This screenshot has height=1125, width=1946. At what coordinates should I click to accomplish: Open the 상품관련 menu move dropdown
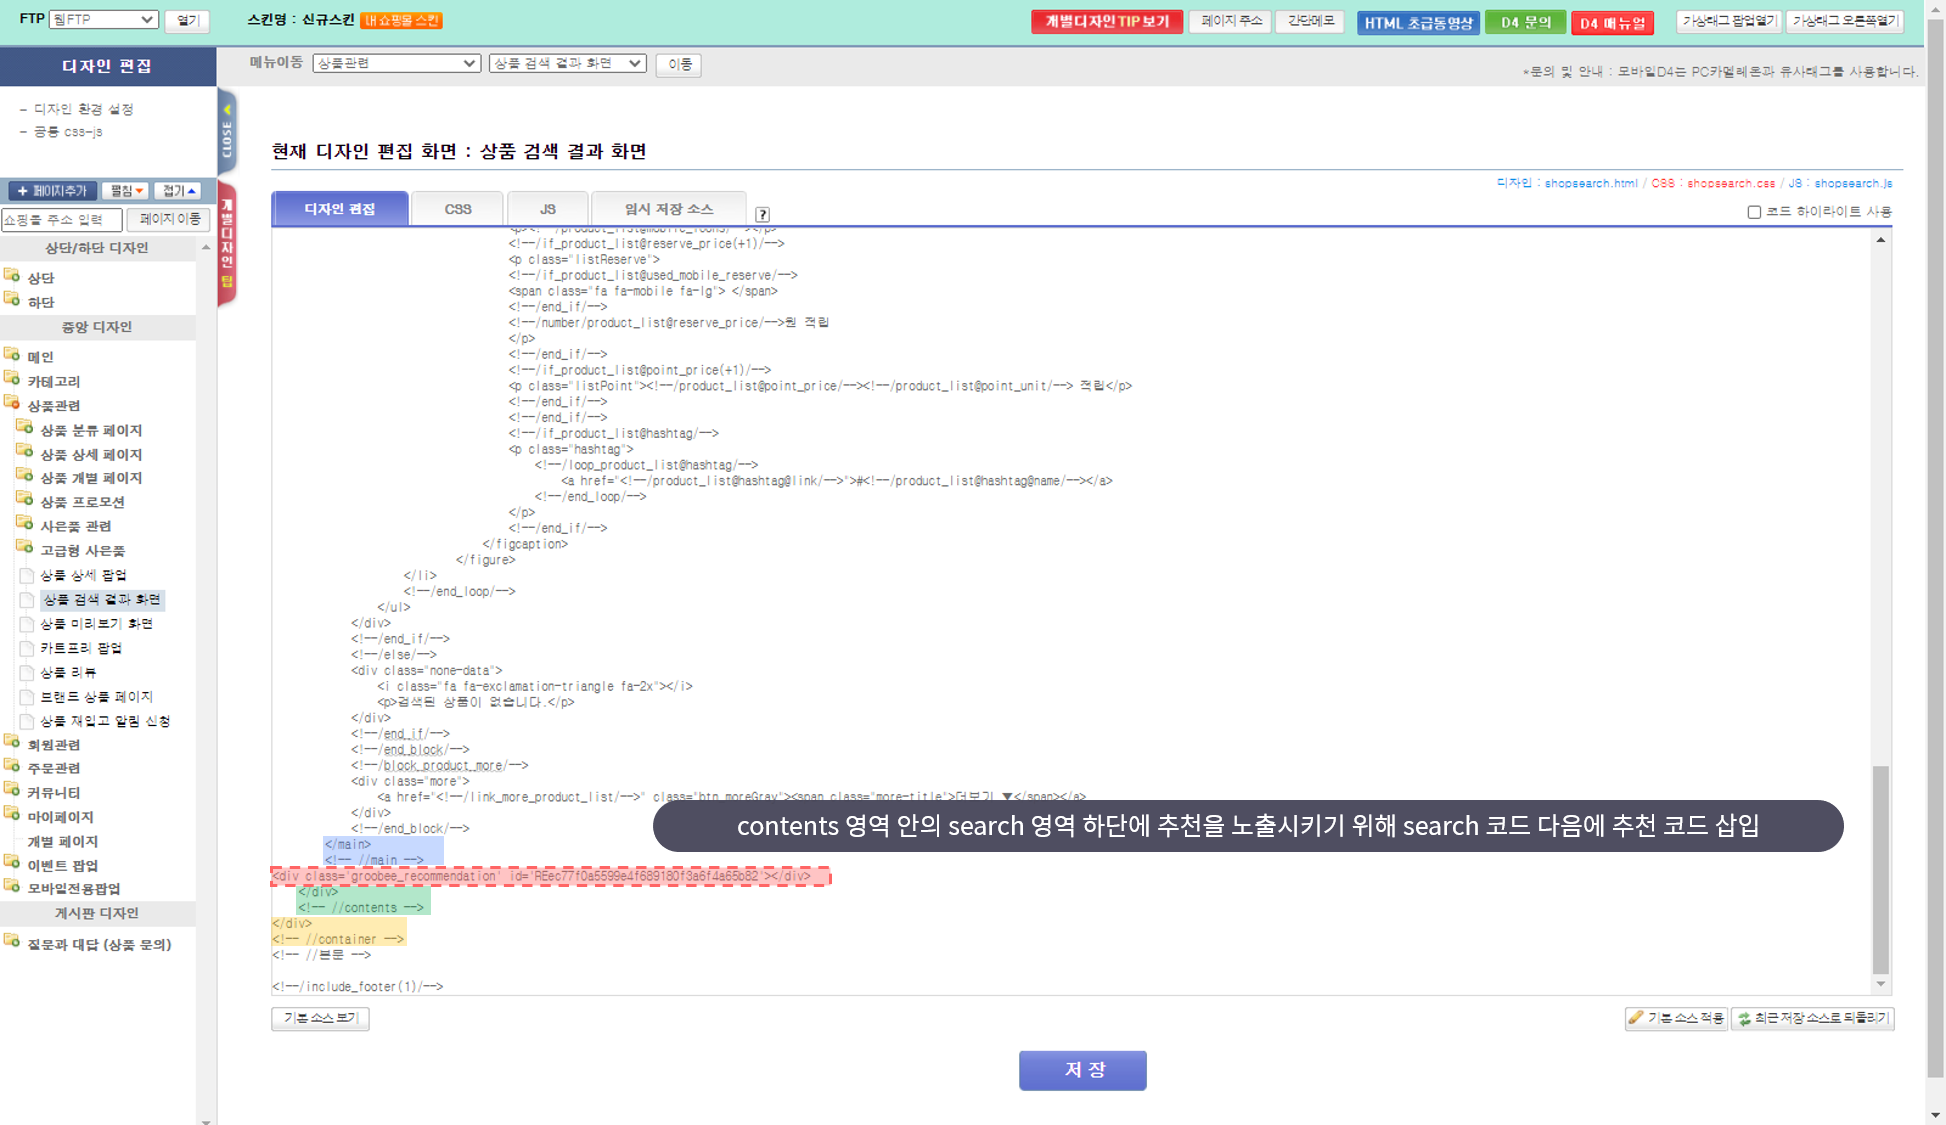point(396,63)
